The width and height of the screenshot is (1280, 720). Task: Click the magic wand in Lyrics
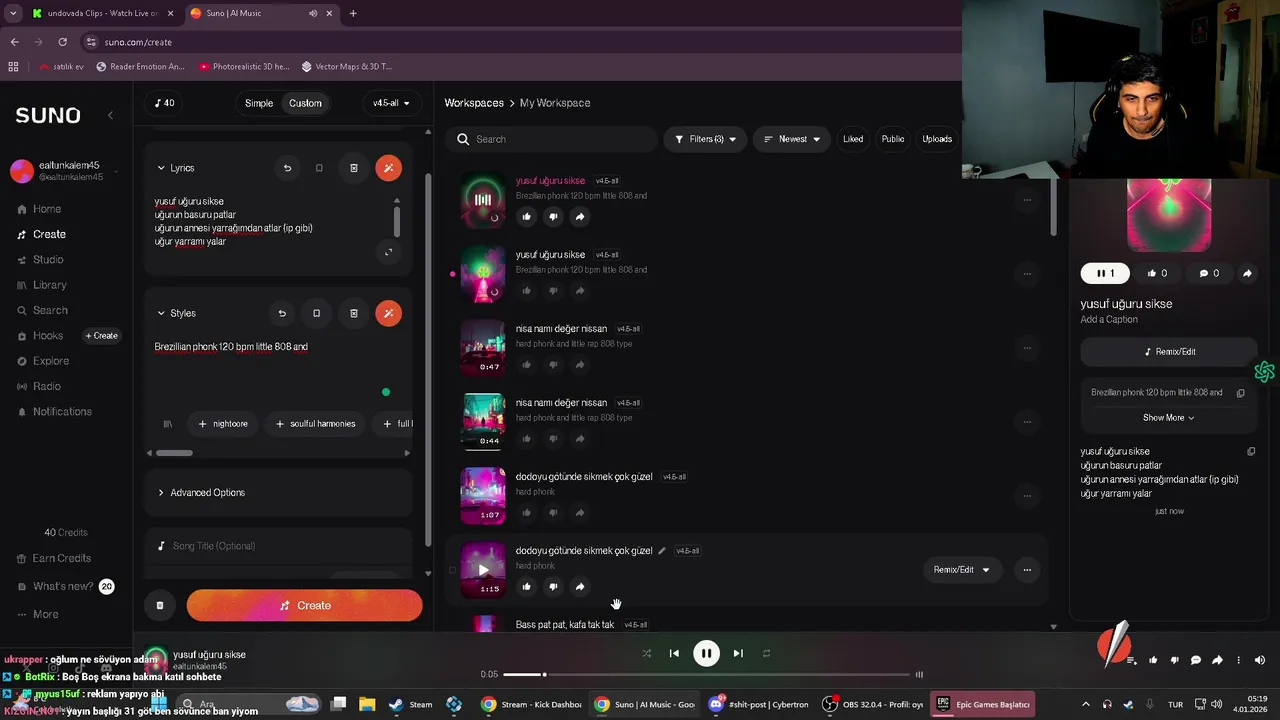388,168
